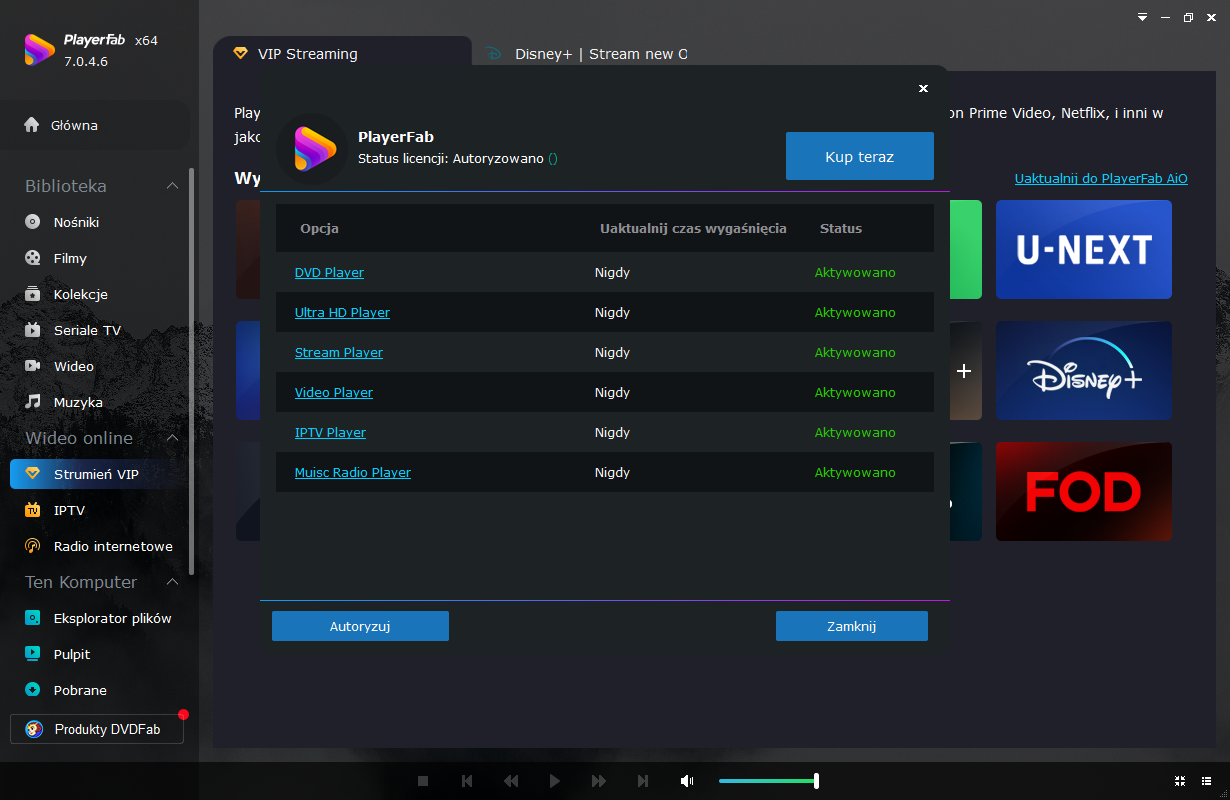
Task: Open Ultra HD Player link
Action: coord(342,312)
